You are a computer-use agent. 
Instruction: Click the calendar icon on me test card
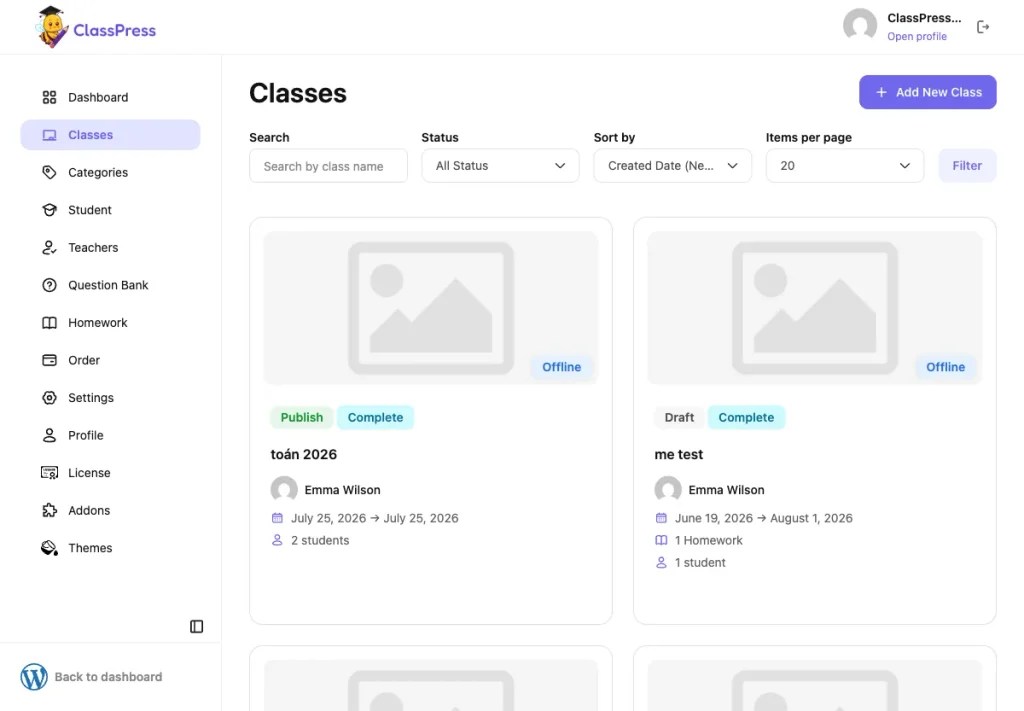(662, 518)
